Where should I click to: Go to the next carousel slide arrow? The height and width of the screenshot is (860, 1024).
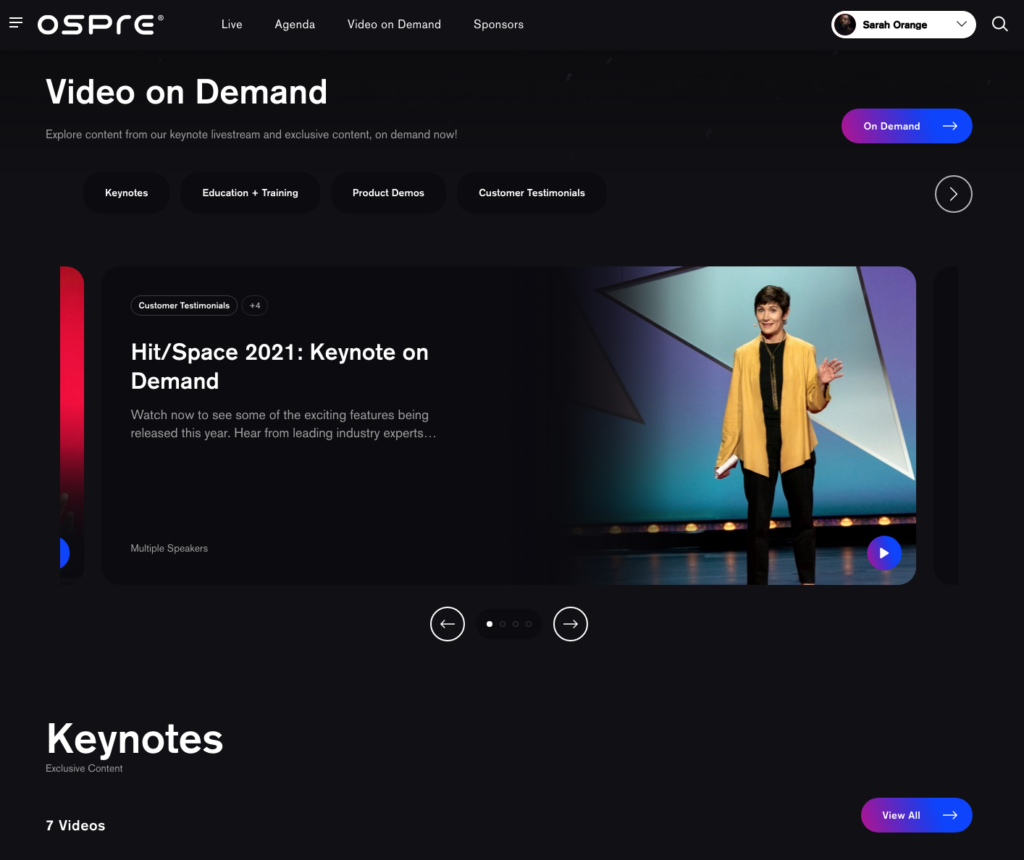click(x=570, y=624)
